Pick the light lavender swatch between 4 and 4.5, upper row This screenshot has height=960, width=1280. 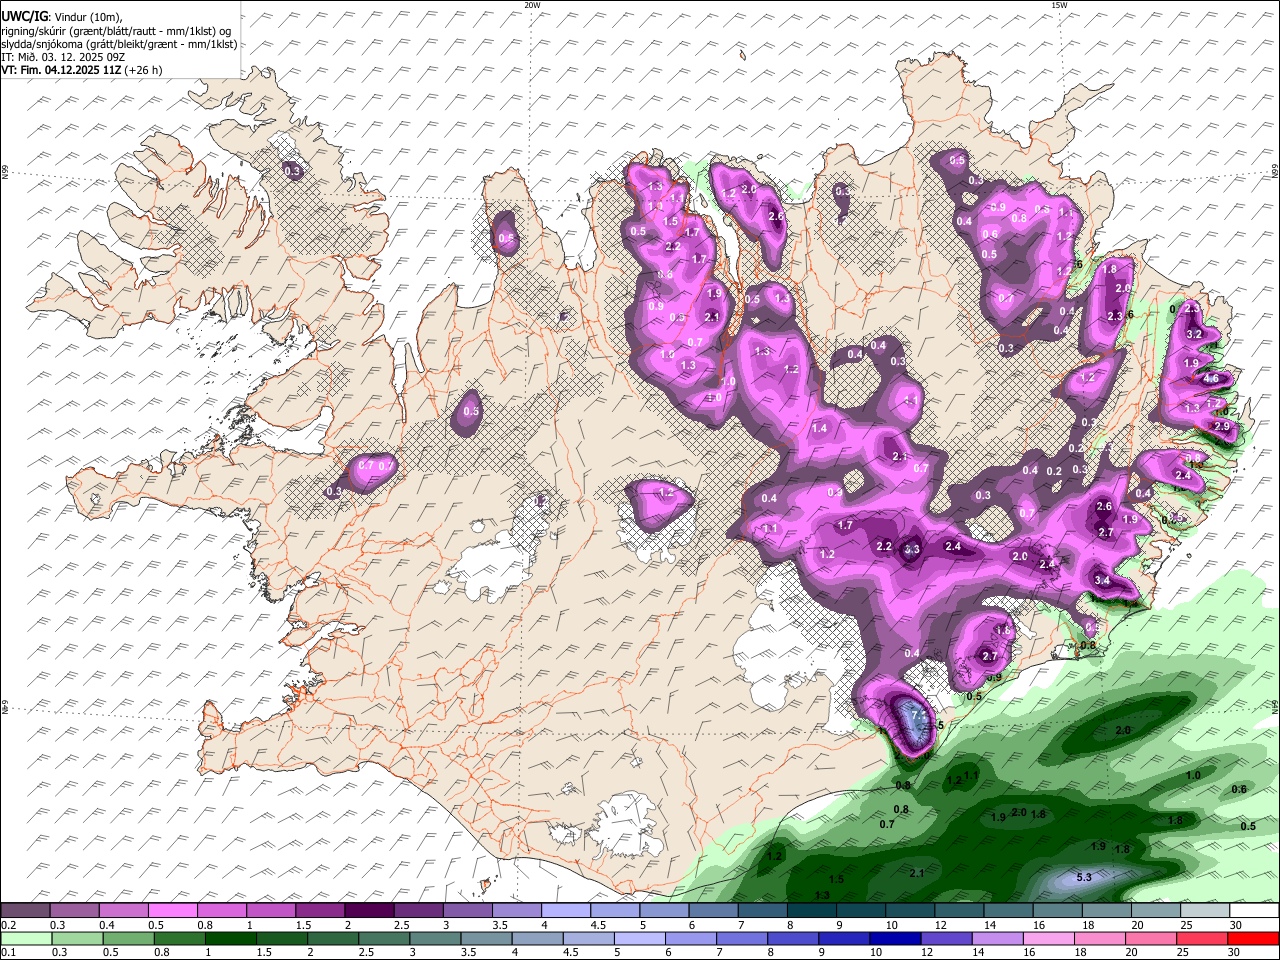564,911
